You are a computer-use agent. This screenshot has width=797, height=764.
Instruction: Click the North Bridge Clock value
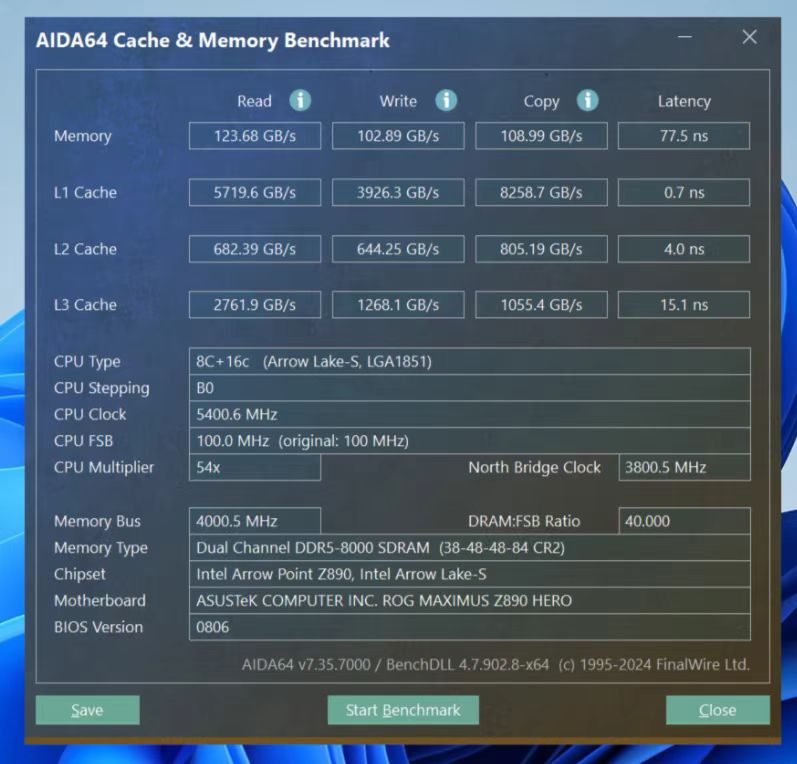pyautogui.click(x=684, y=467)
